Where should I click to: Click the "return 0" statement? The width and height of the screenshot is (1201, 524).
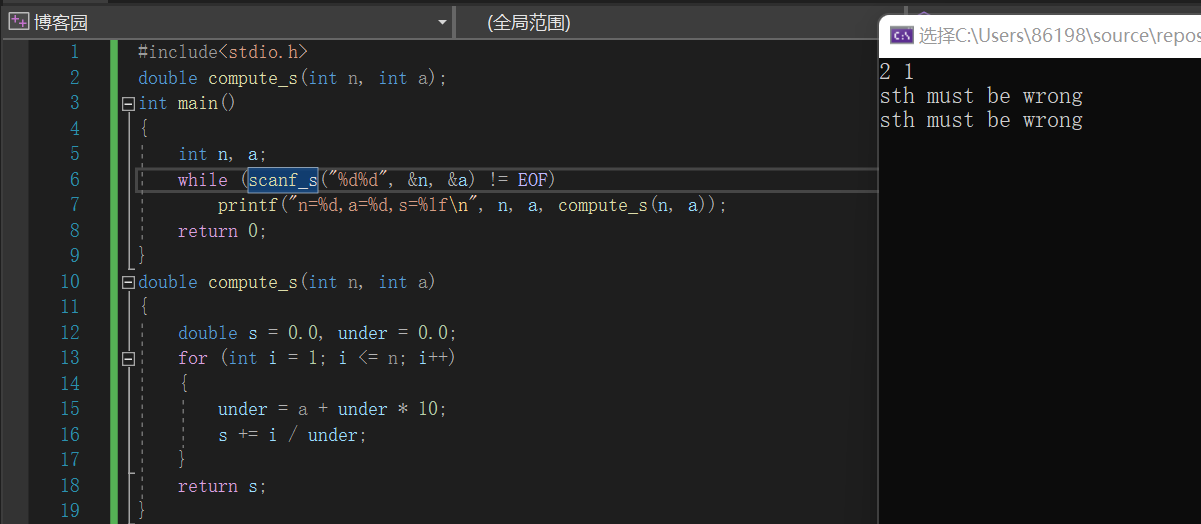click(x=222, y=231)
